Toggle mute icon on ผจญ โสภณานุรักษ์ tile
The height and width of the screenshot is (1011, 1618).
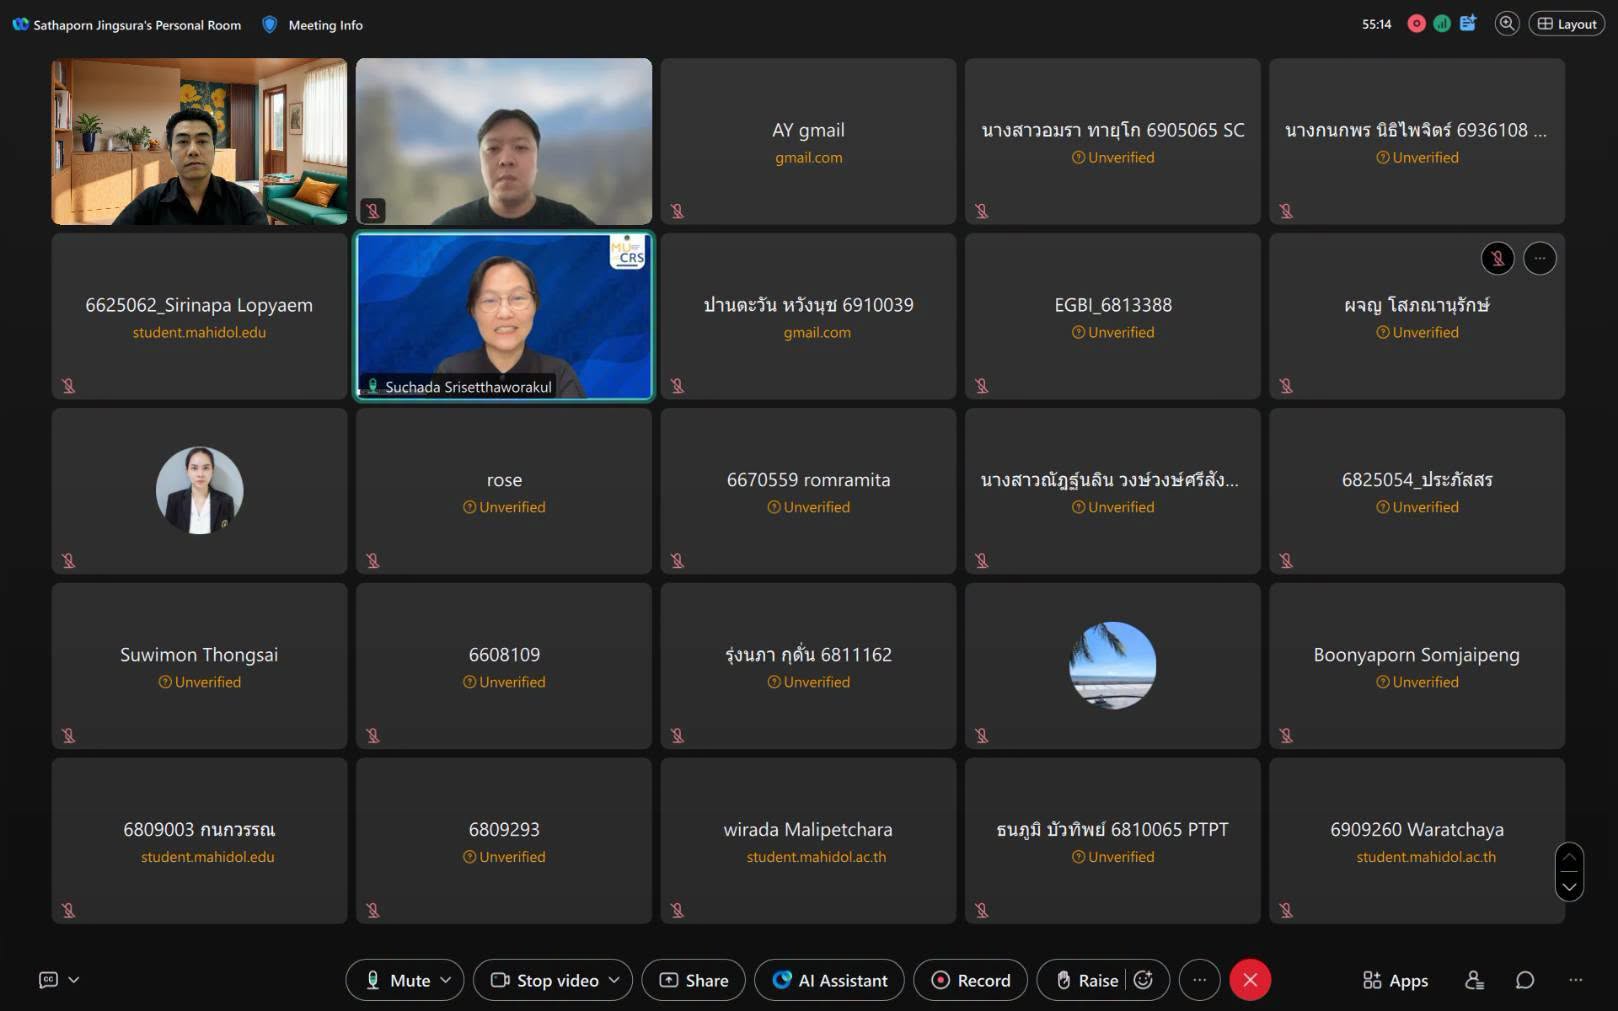coord(1497,259)
